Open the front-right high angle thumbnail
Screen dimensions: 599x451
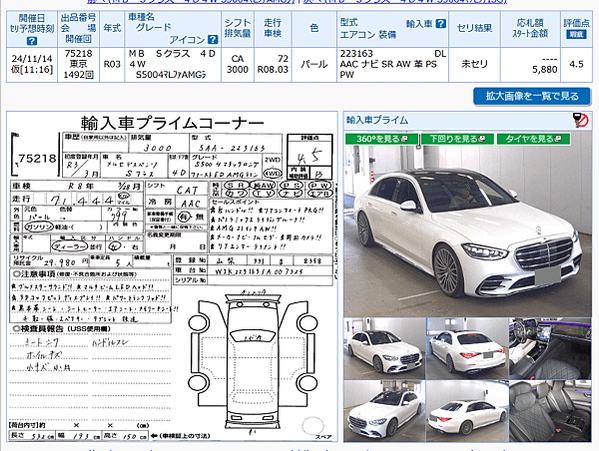tap(384, 411)
